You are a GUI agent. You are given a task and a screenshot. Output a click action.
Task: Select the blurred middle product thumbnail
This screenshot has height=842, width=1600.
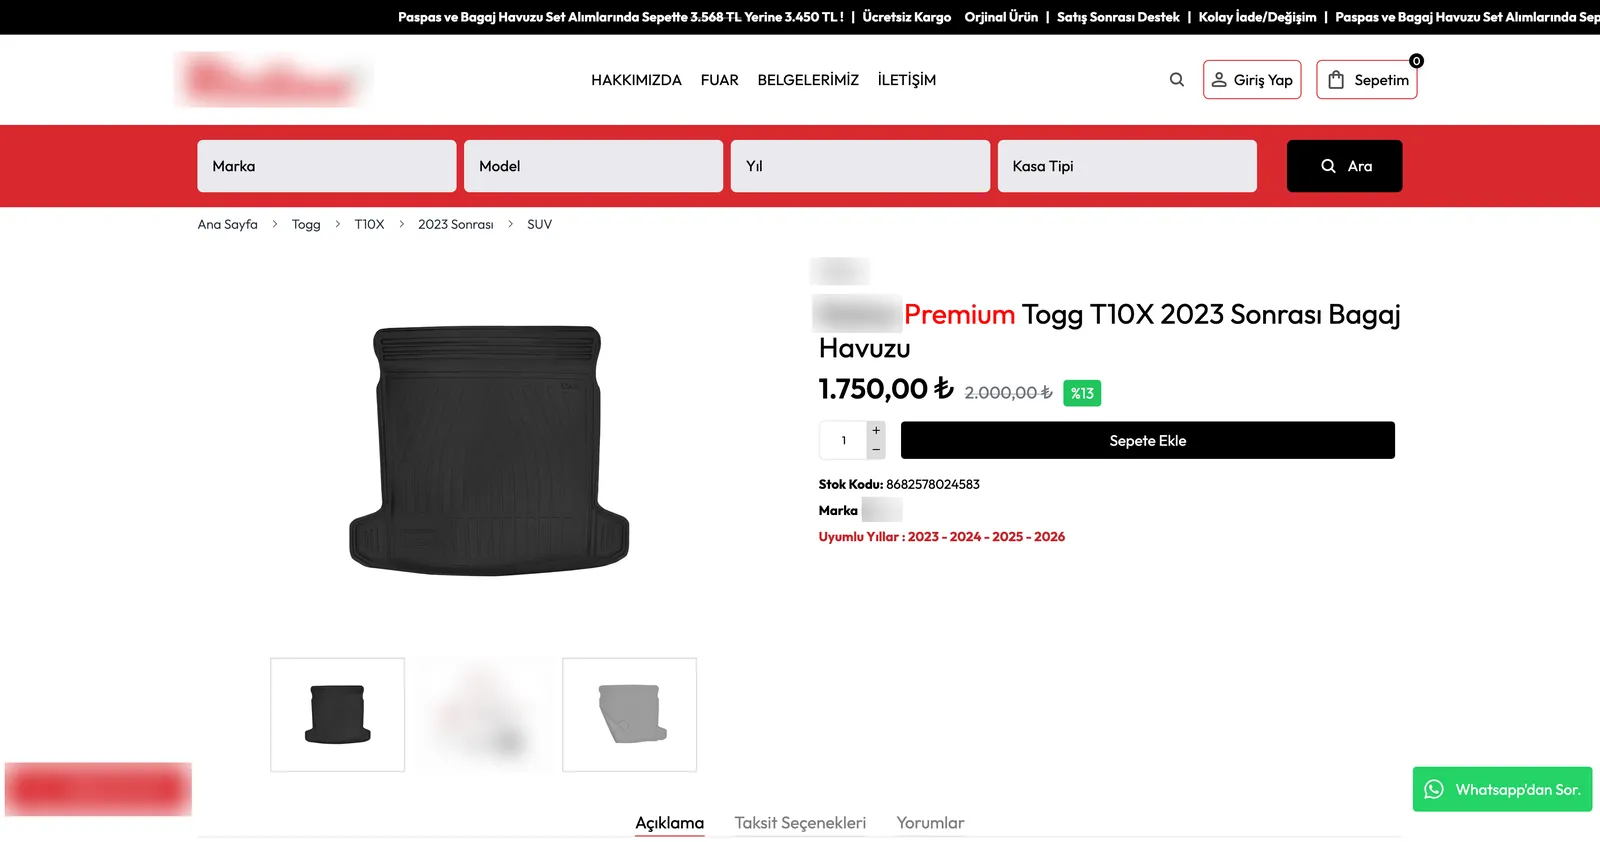pos(484,714)
